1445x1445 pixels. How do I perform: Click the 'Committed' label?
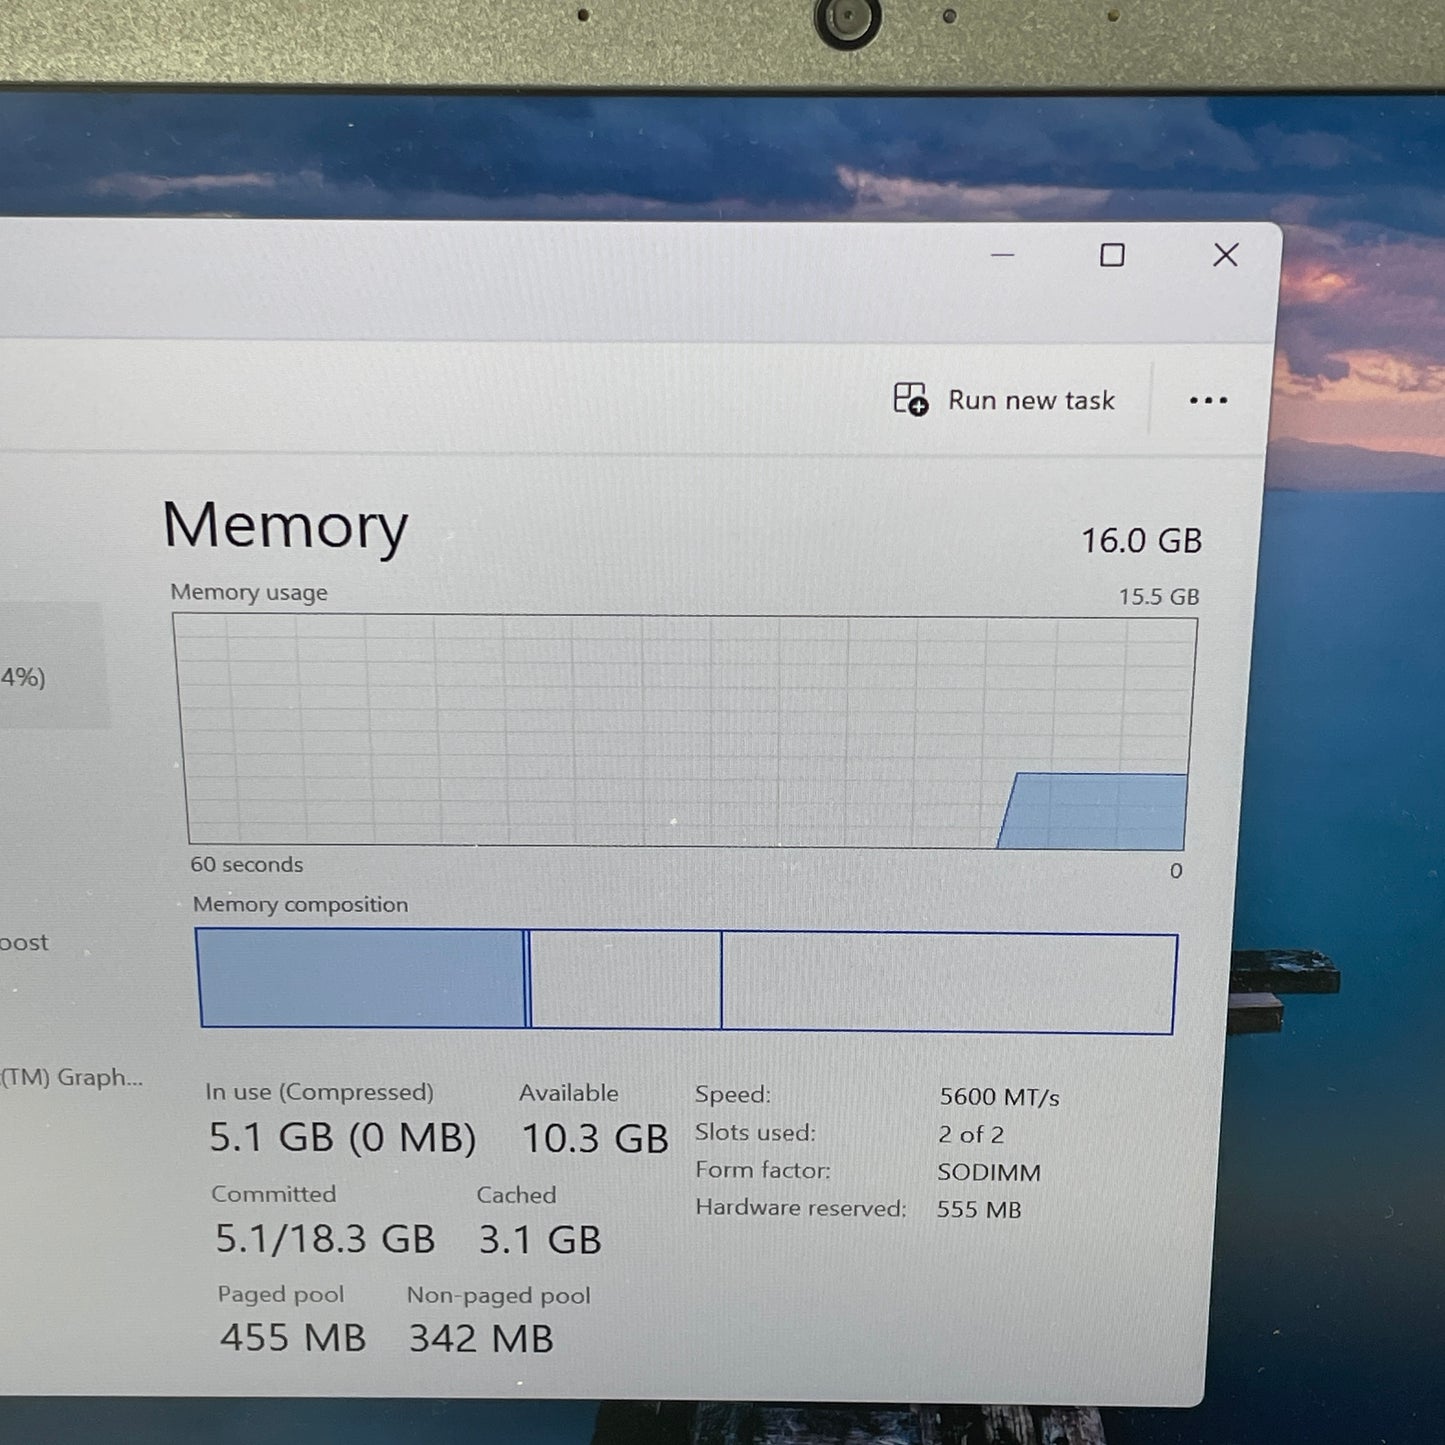click(273, 1194)
